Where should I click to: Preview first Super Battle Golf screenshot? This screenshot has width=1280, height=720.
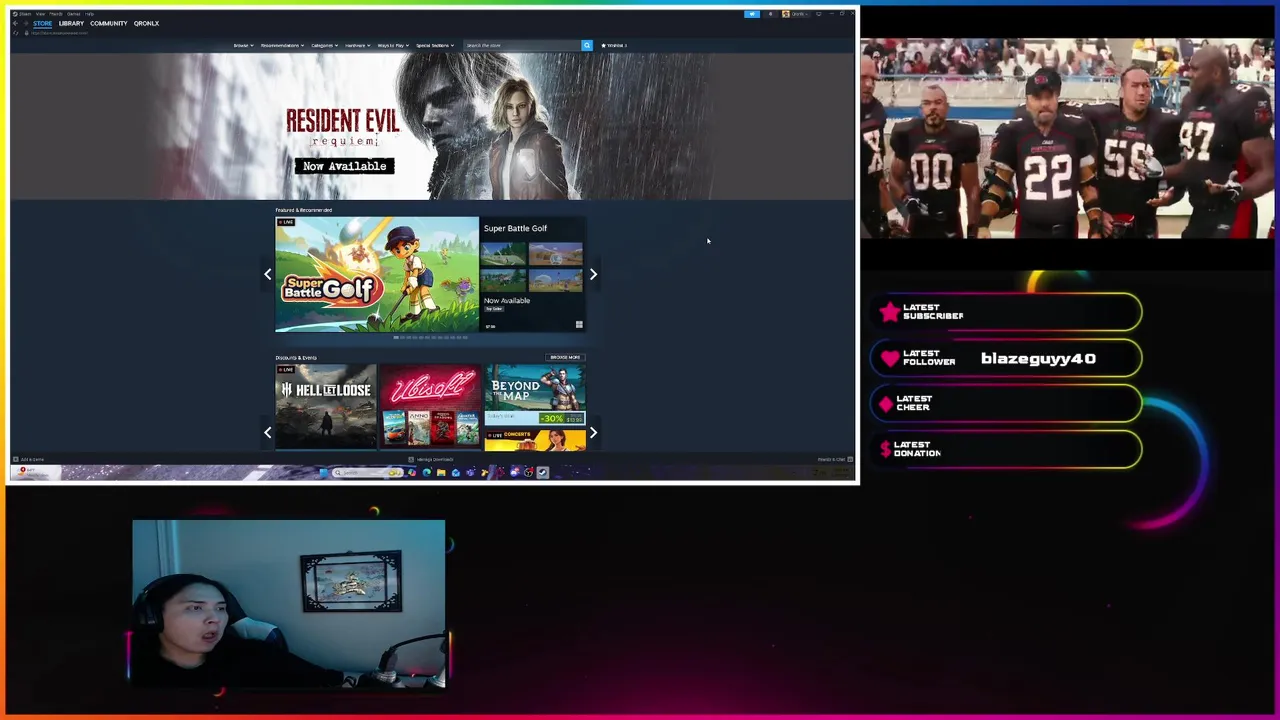tap(503, 254)
